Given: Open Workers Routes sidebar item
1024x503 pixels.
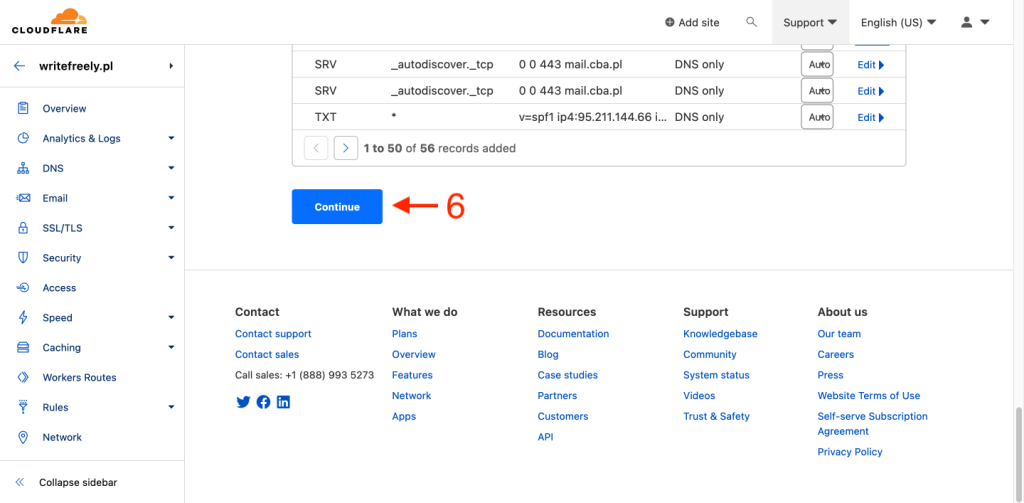Looking at the screenshot, I should tap(79, 377).
